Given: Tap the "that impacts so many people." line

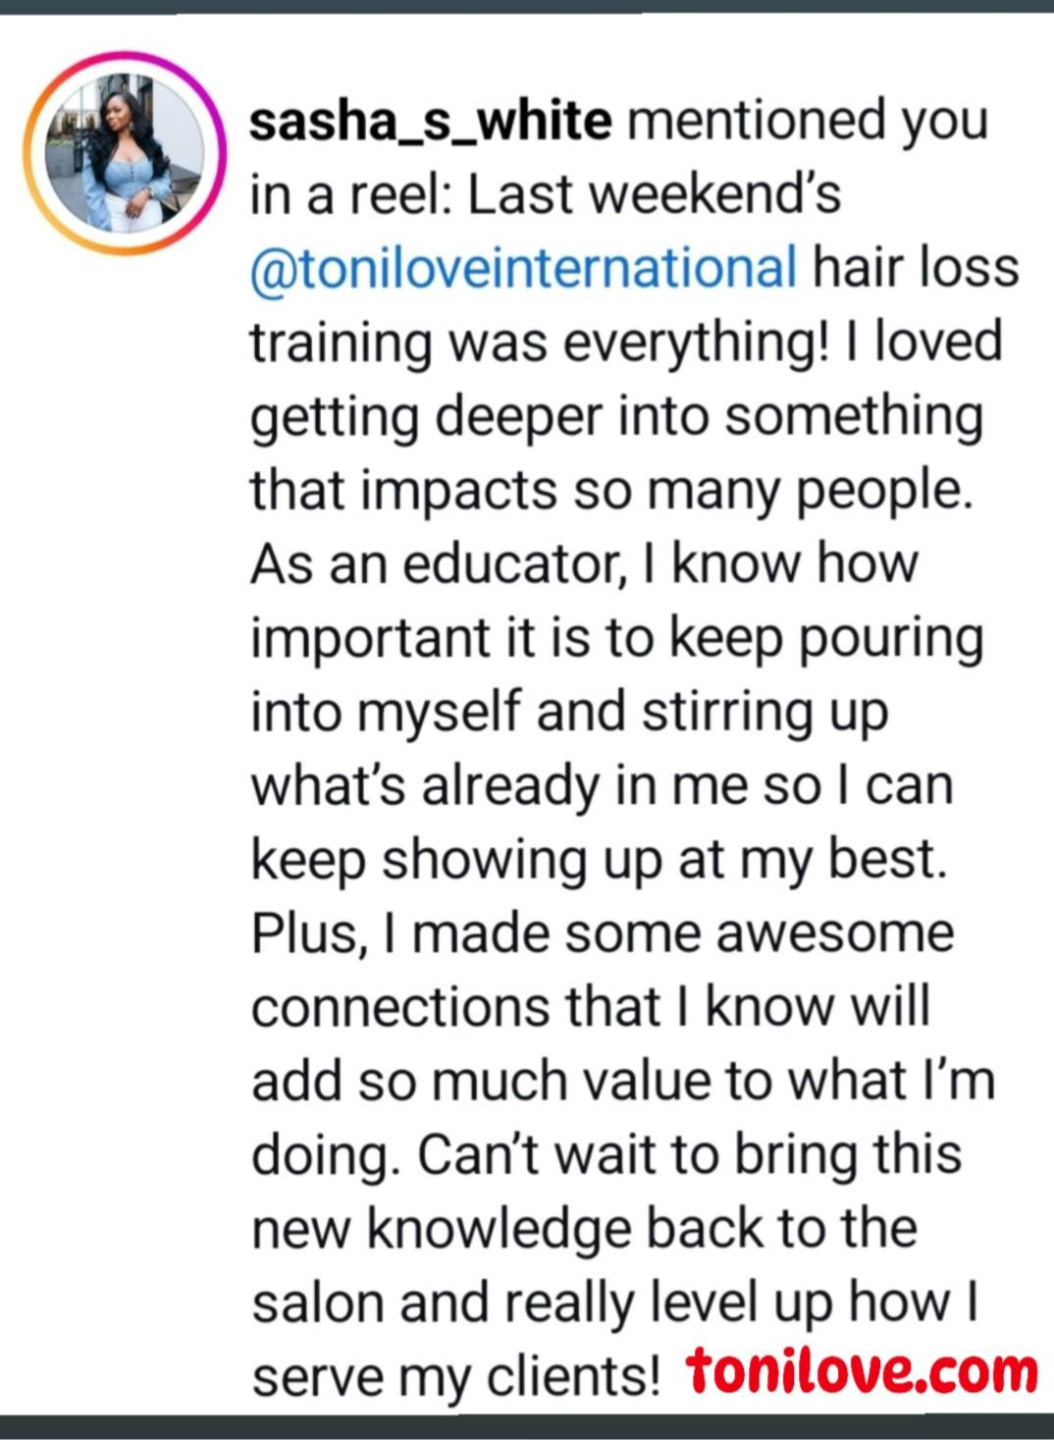Looking at the screenshot, I should 611,490.
